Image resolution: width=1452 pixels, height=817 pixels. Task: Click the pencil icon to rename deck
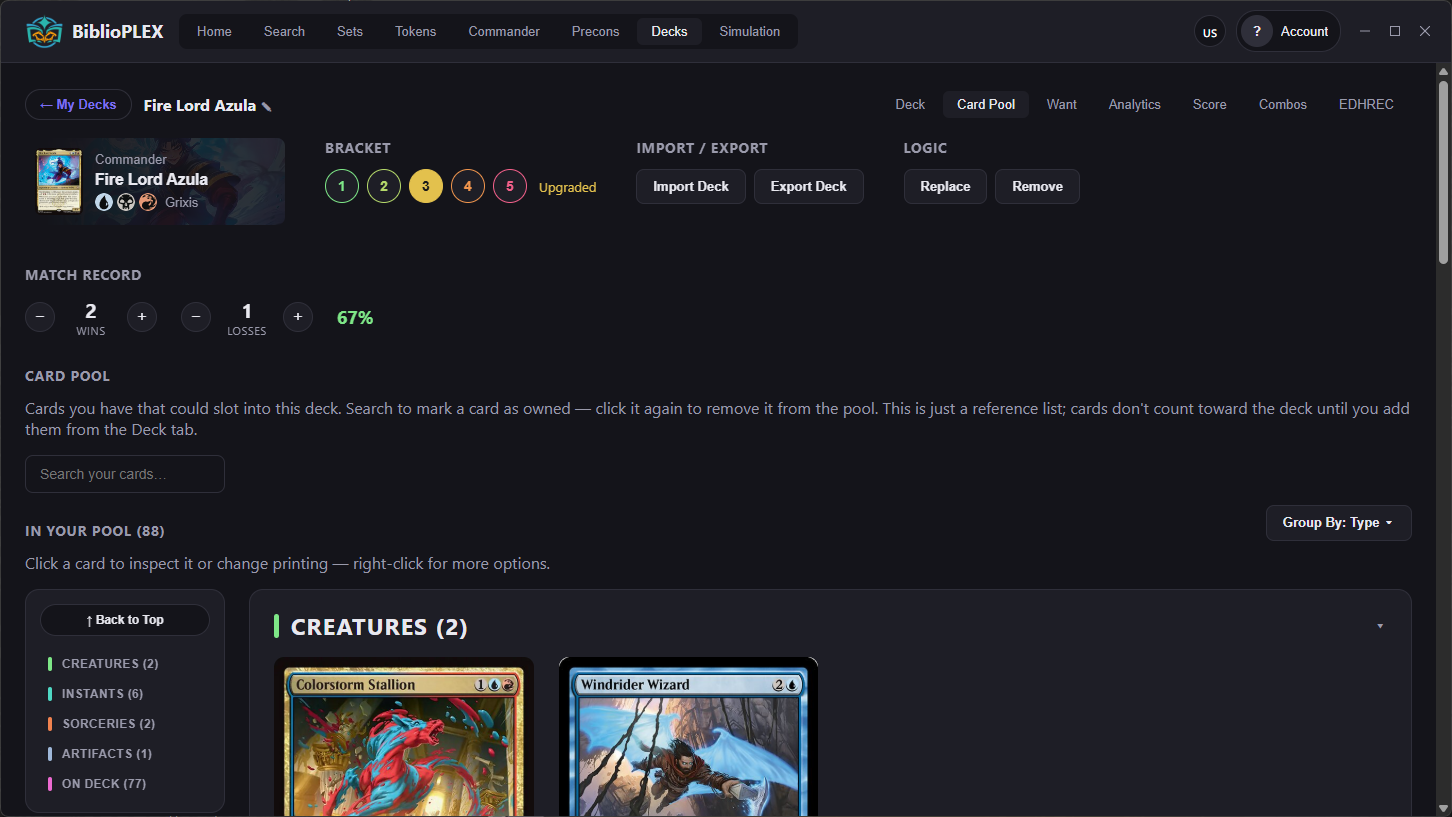tap(267, 106)
